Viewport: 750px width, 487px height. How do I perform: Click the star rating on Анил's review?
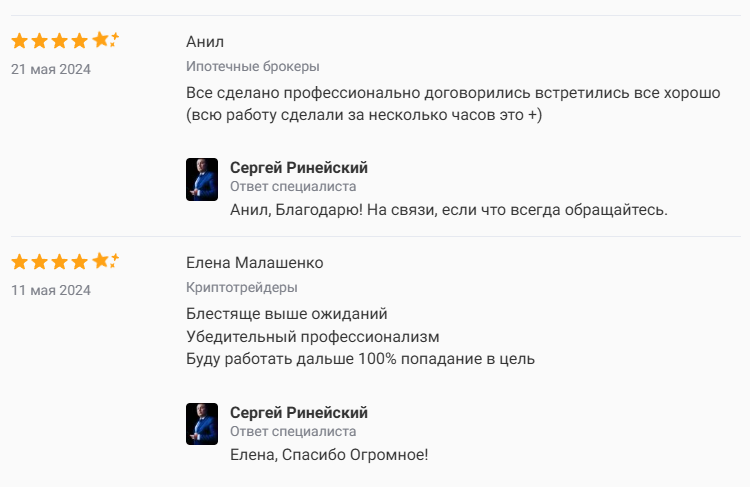(x=64, y=41)
